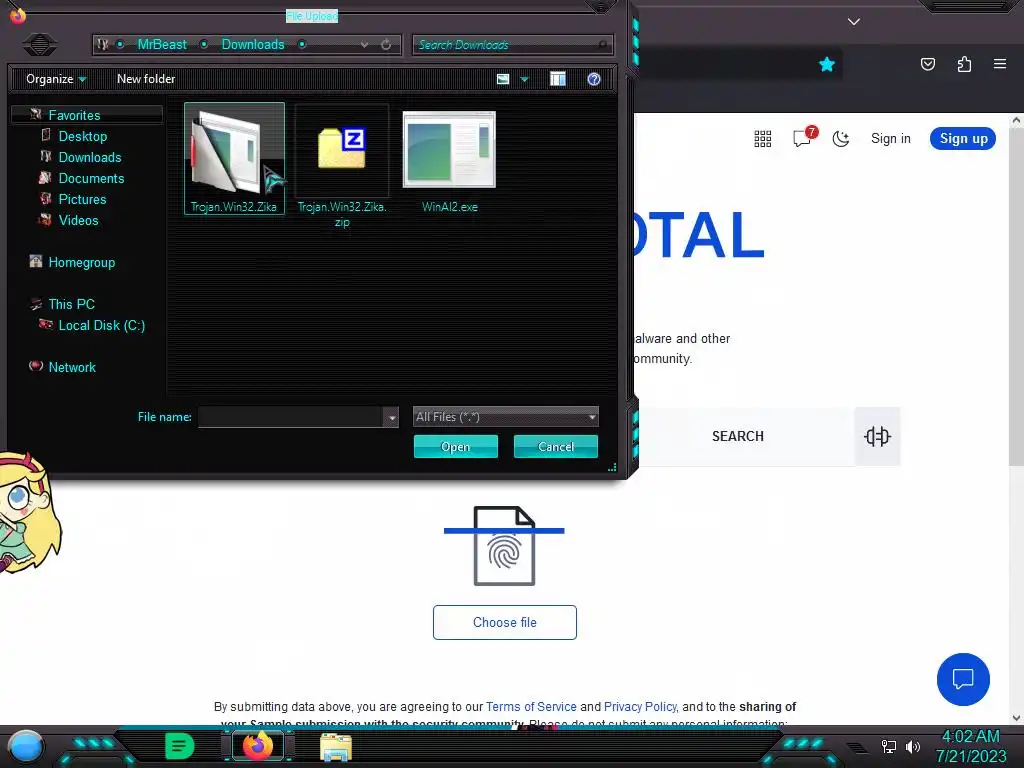This screenshot has height=768, width=1024.
Task: Open Desktop in the navigation pane
Action: click(83, 136)
